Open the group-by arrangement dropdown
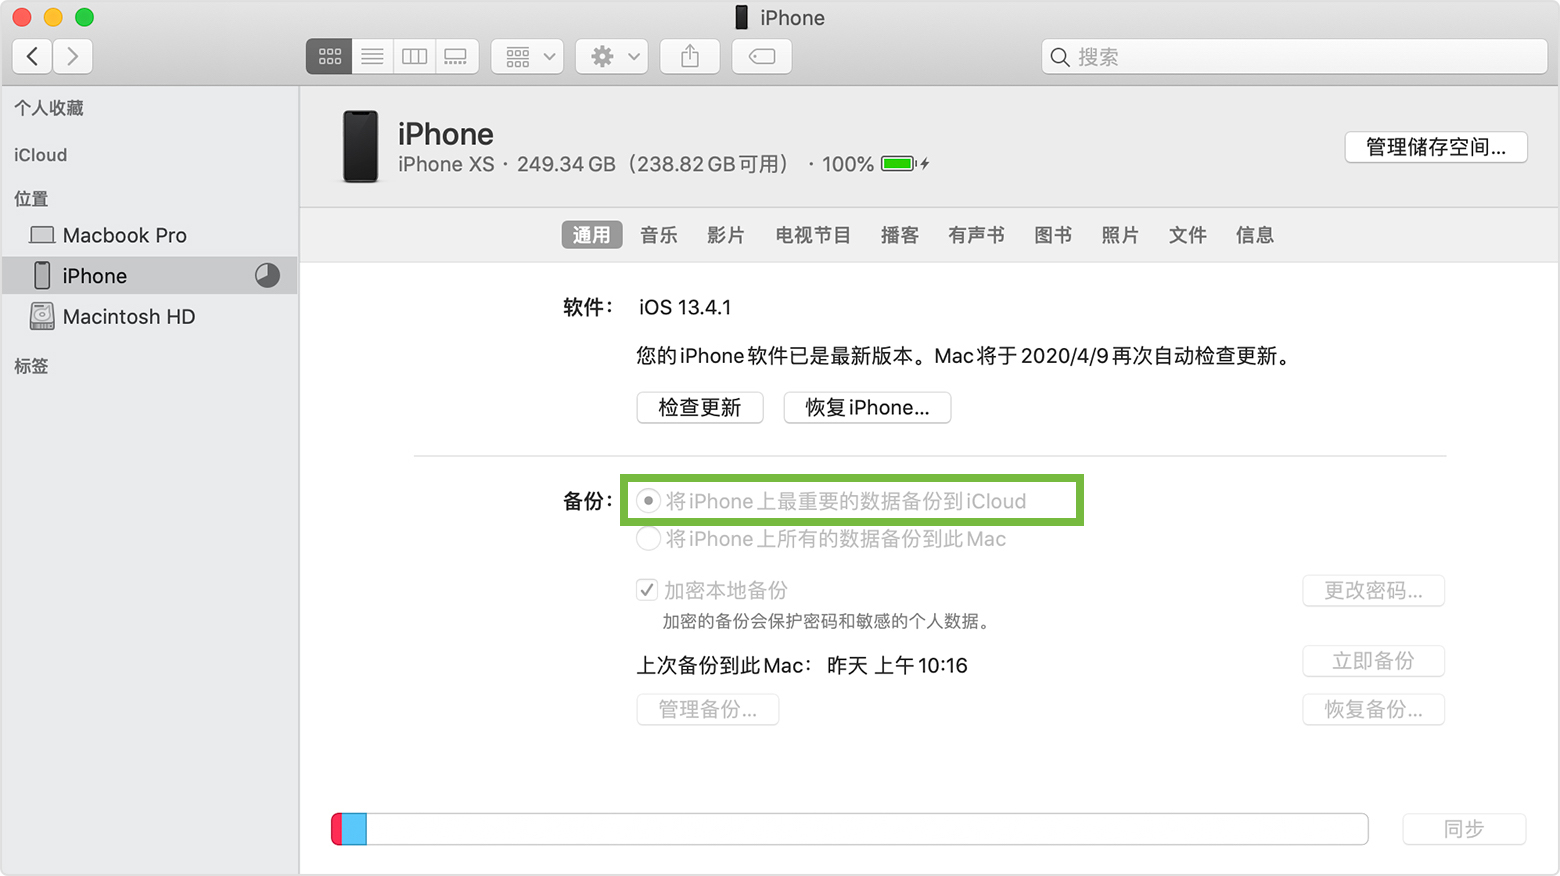The image size is (1560, 876). coord(528,57)
